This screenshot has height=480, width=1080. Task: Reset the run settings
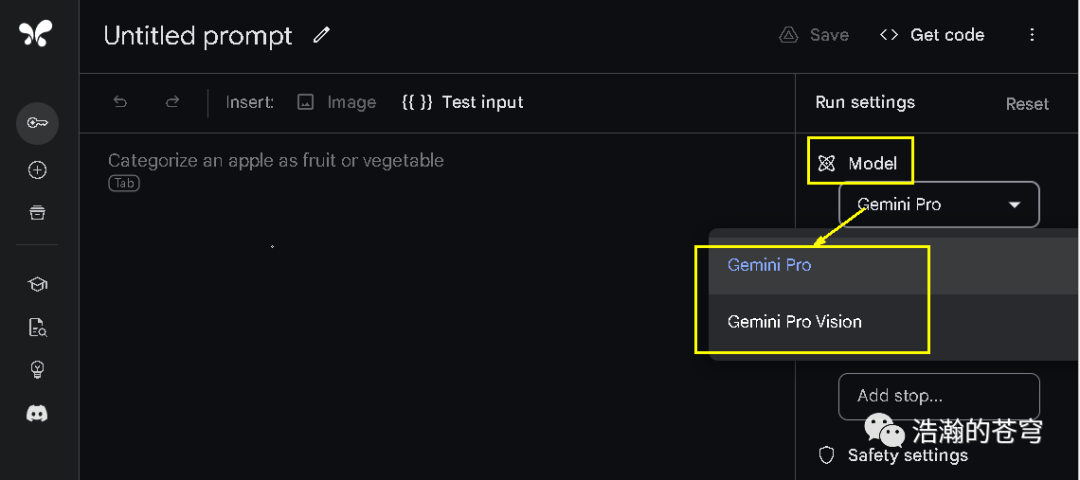[1027, 104]
